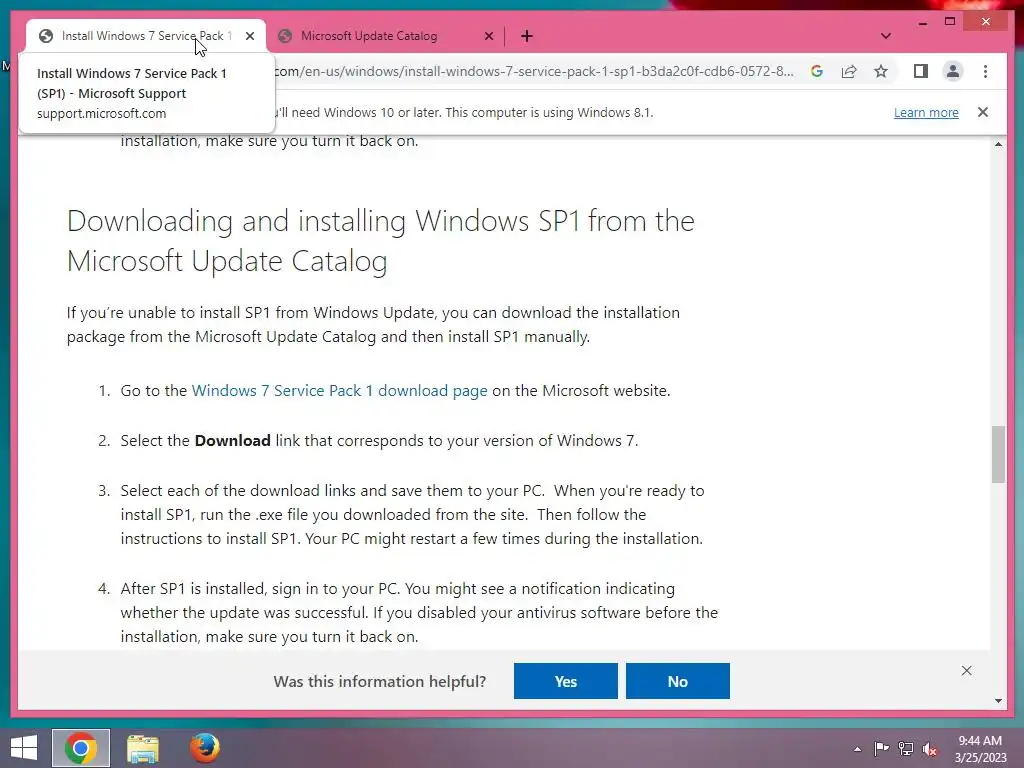
Task: Open a new browser tab
Action: pyautogui.click(x=527, y=36)
